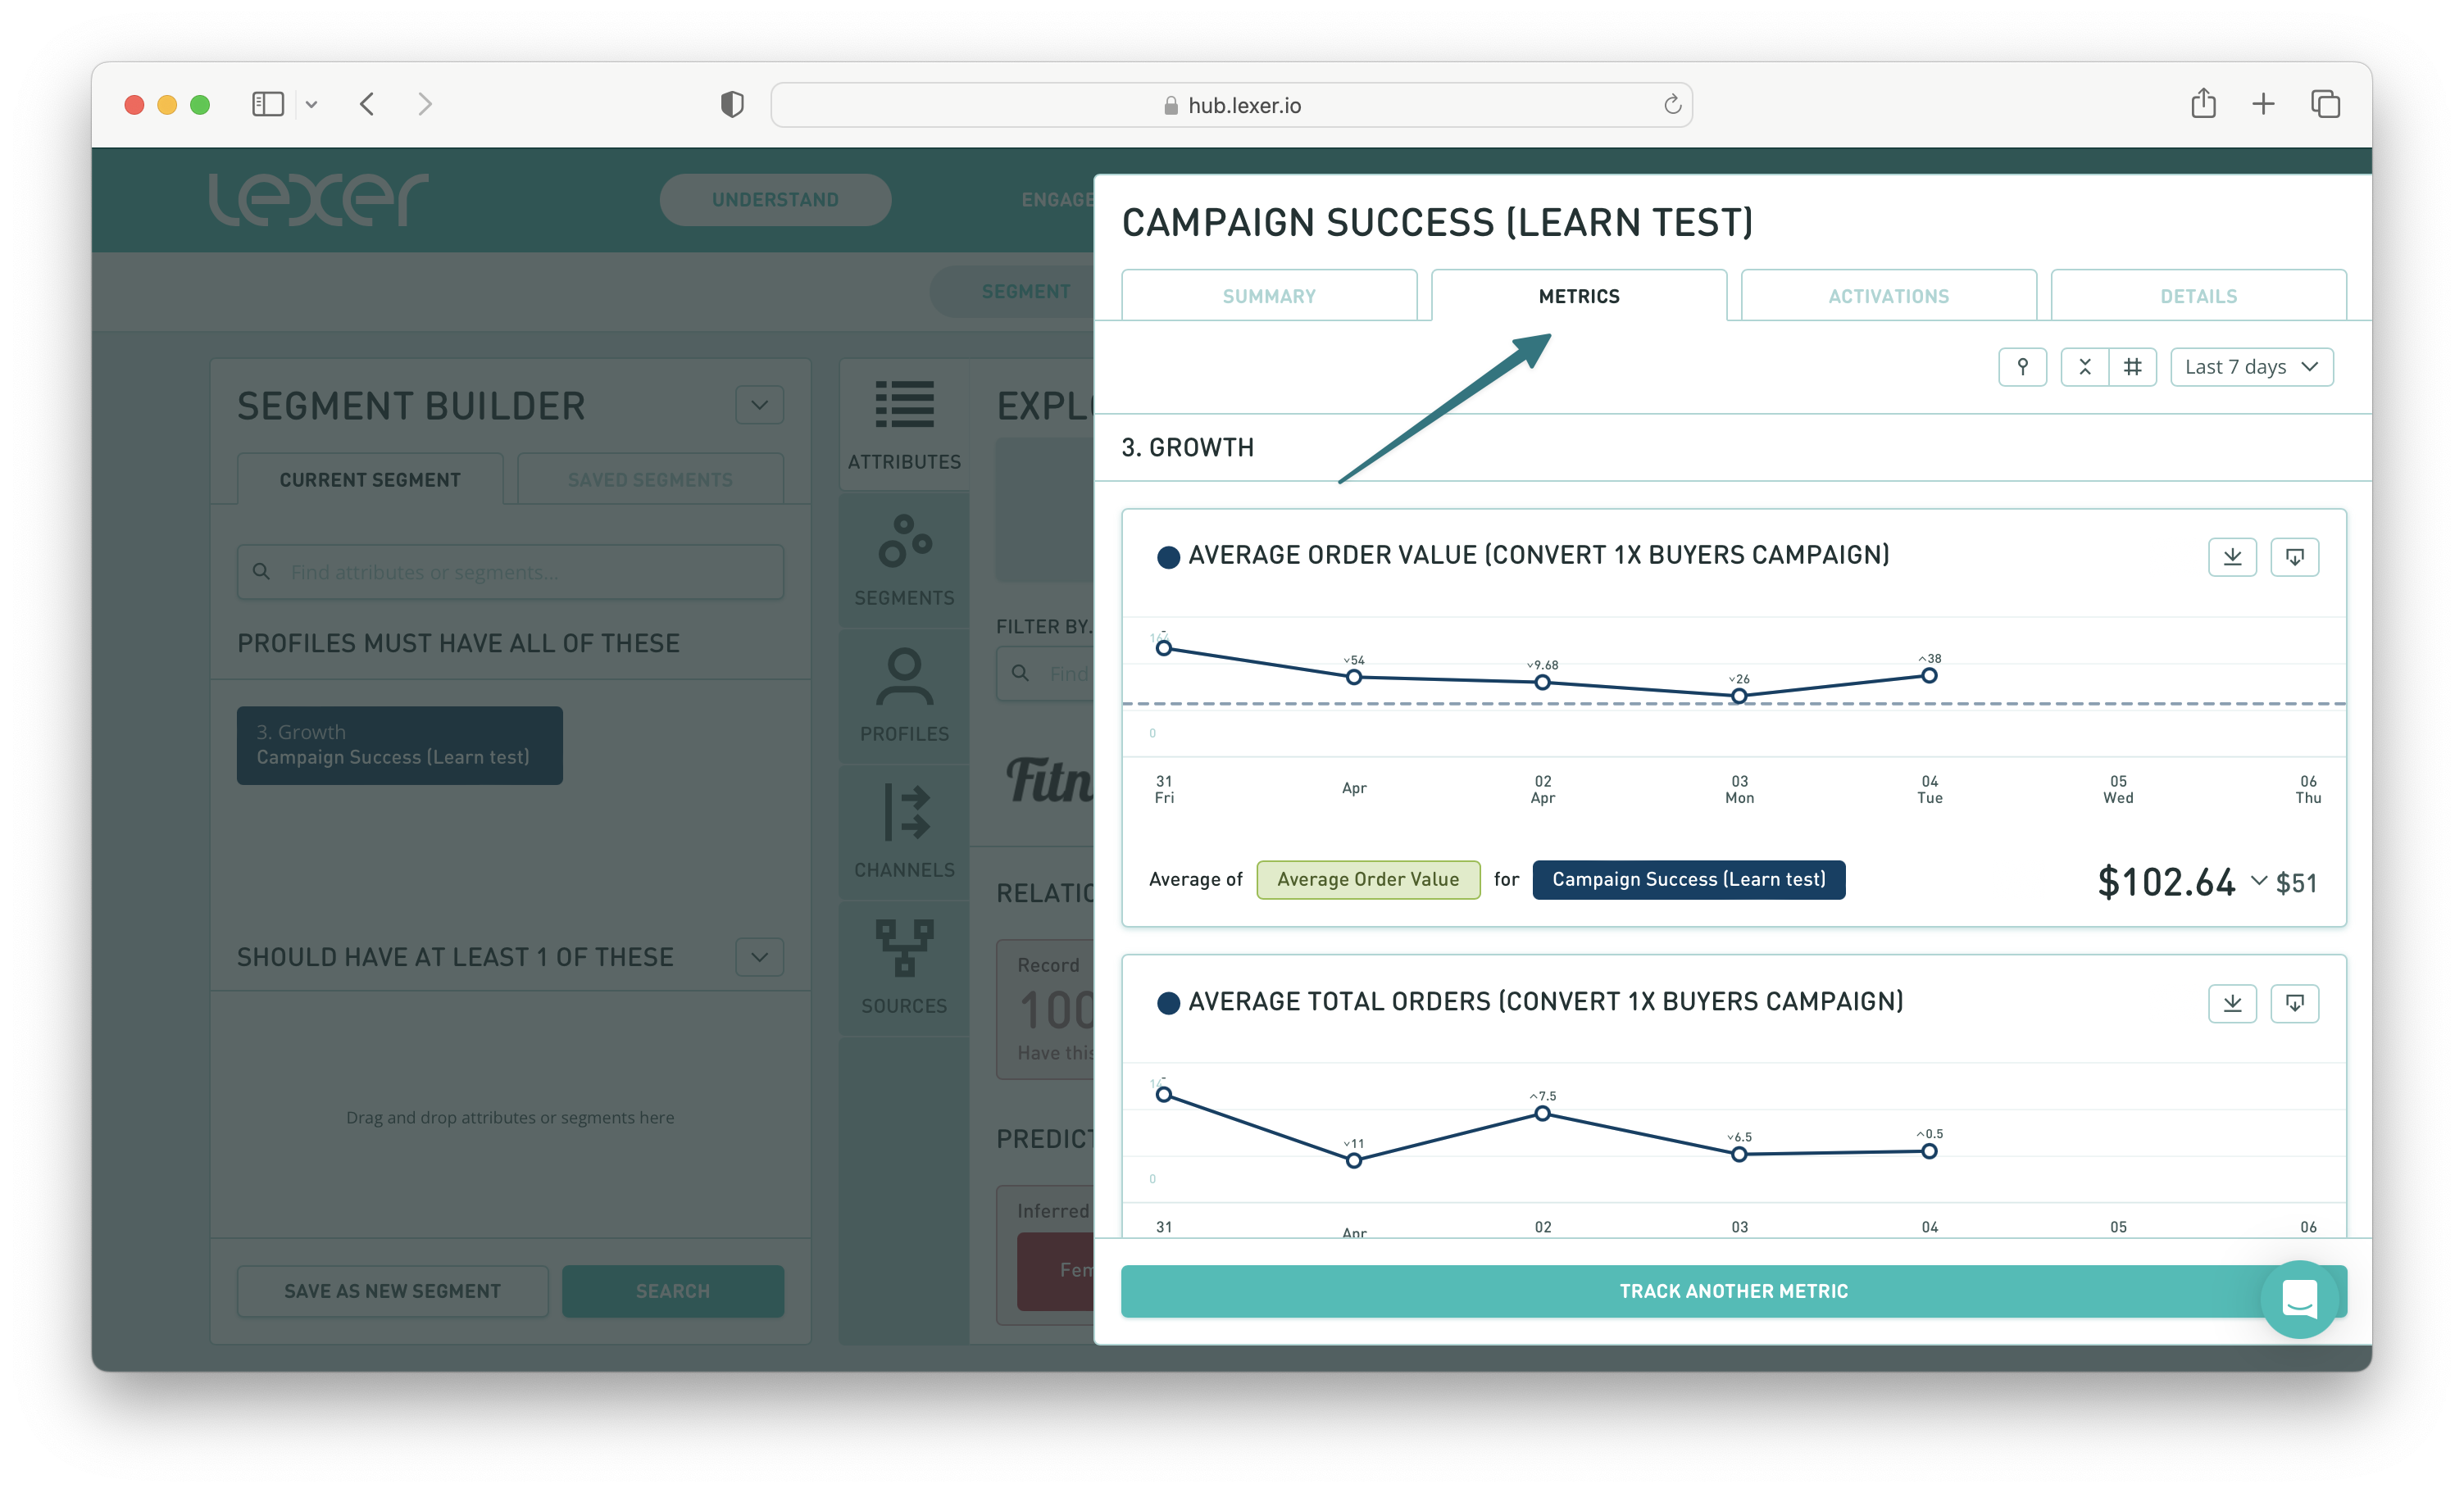The width and height of the screenshot is (2464, 1493).
Task: Click the Lexer logo
Action: tap(318, 198)
